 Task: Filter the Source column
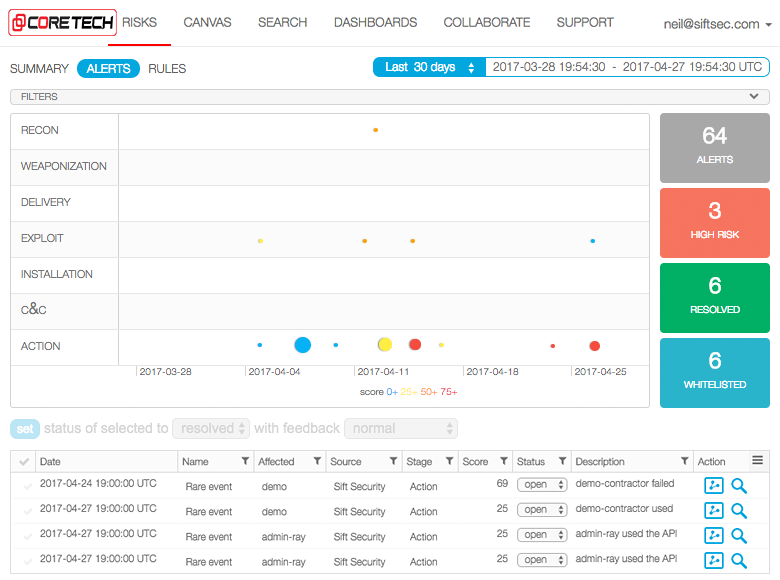click(x=393, y=461)
